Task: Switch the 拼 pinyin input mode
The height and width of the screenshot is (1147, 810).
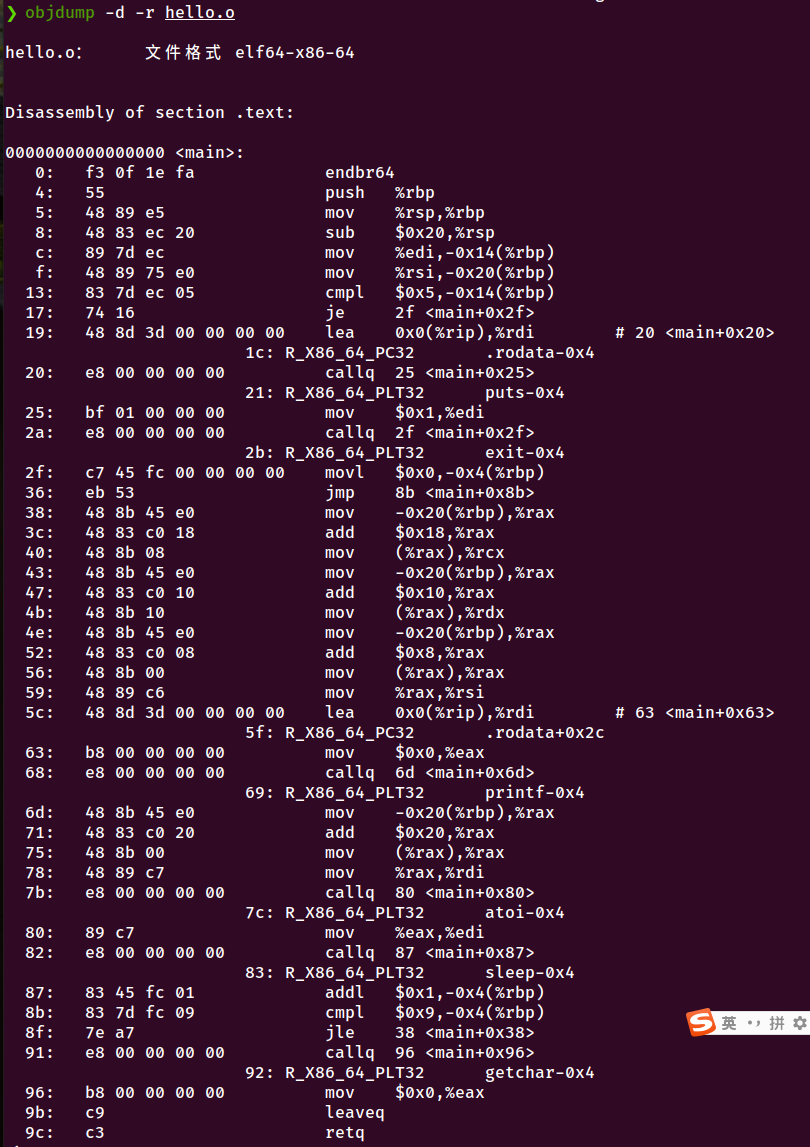Action: tap(776, 1023)
